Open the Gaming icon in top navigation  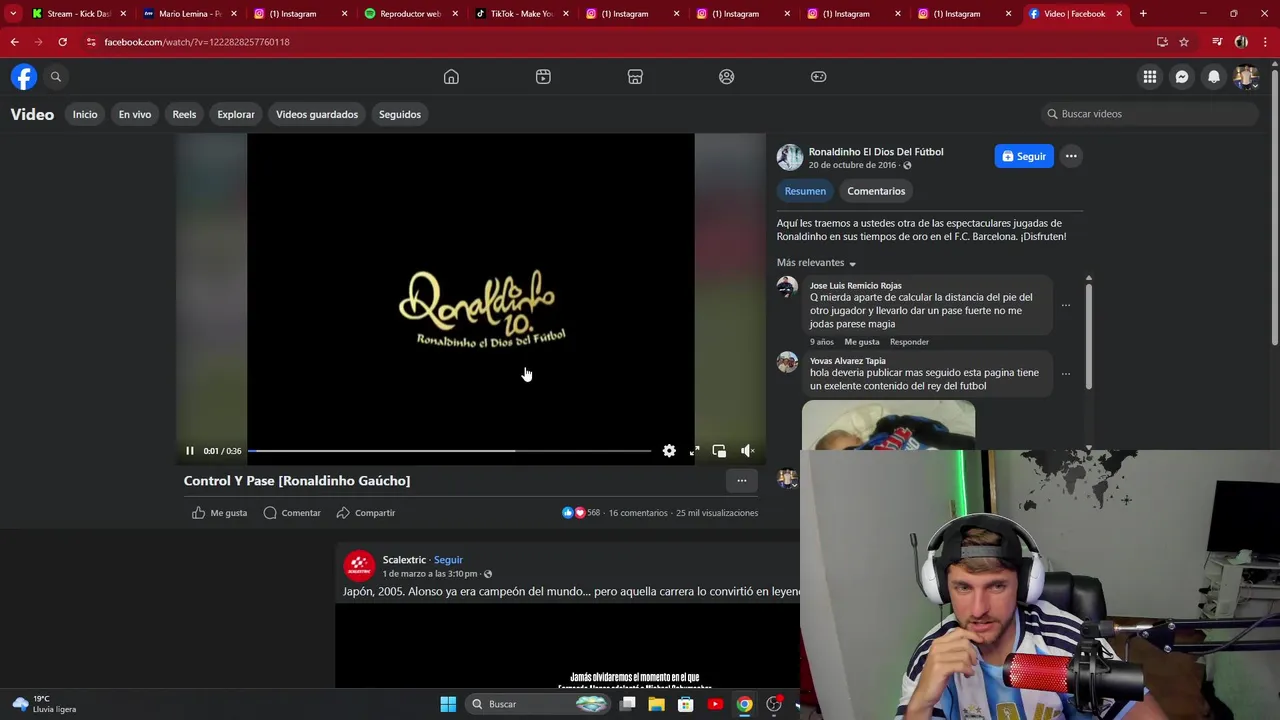point(819,77)
